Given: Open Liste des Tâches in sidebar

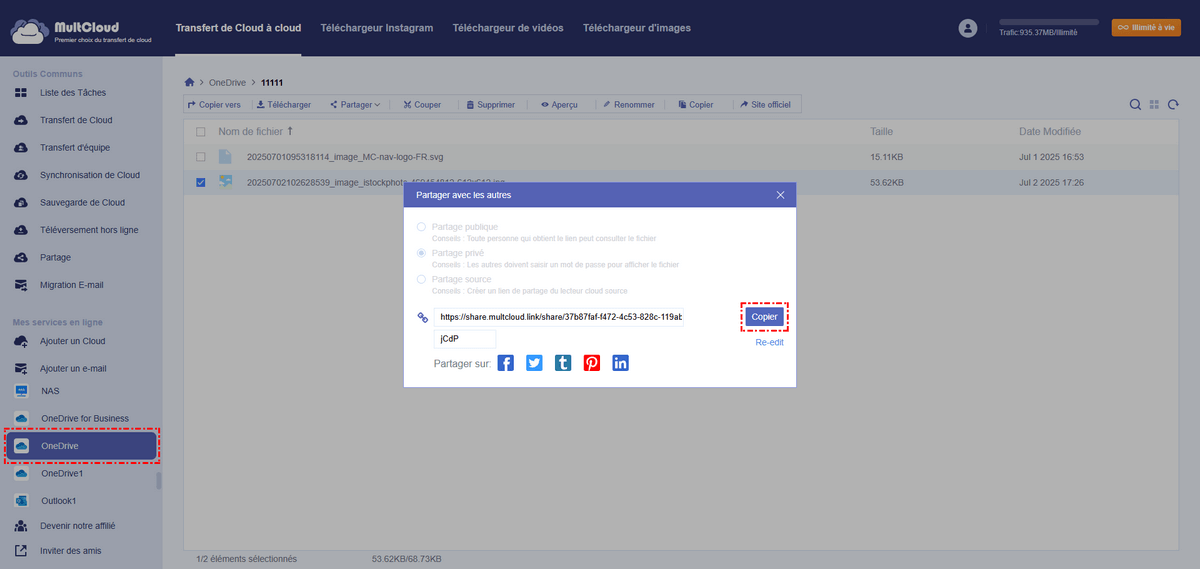Looking at the screenshot, I should tap(72, 93).
